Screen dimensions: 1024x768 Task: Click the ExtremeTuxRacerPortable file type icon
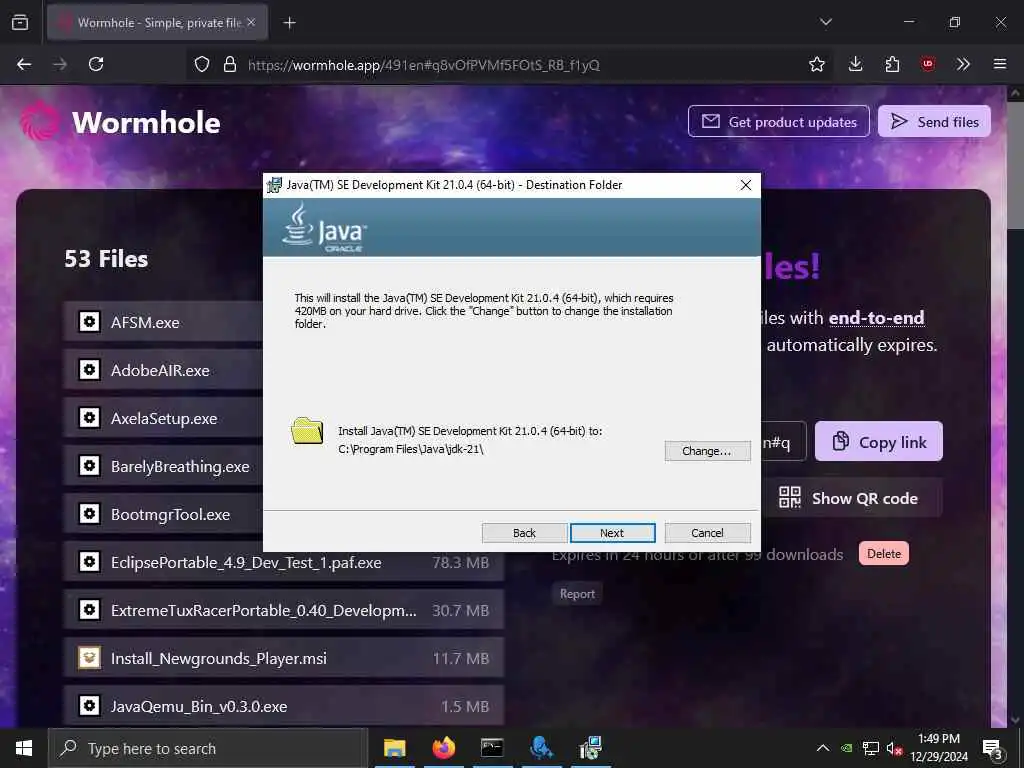click(89, 609)
